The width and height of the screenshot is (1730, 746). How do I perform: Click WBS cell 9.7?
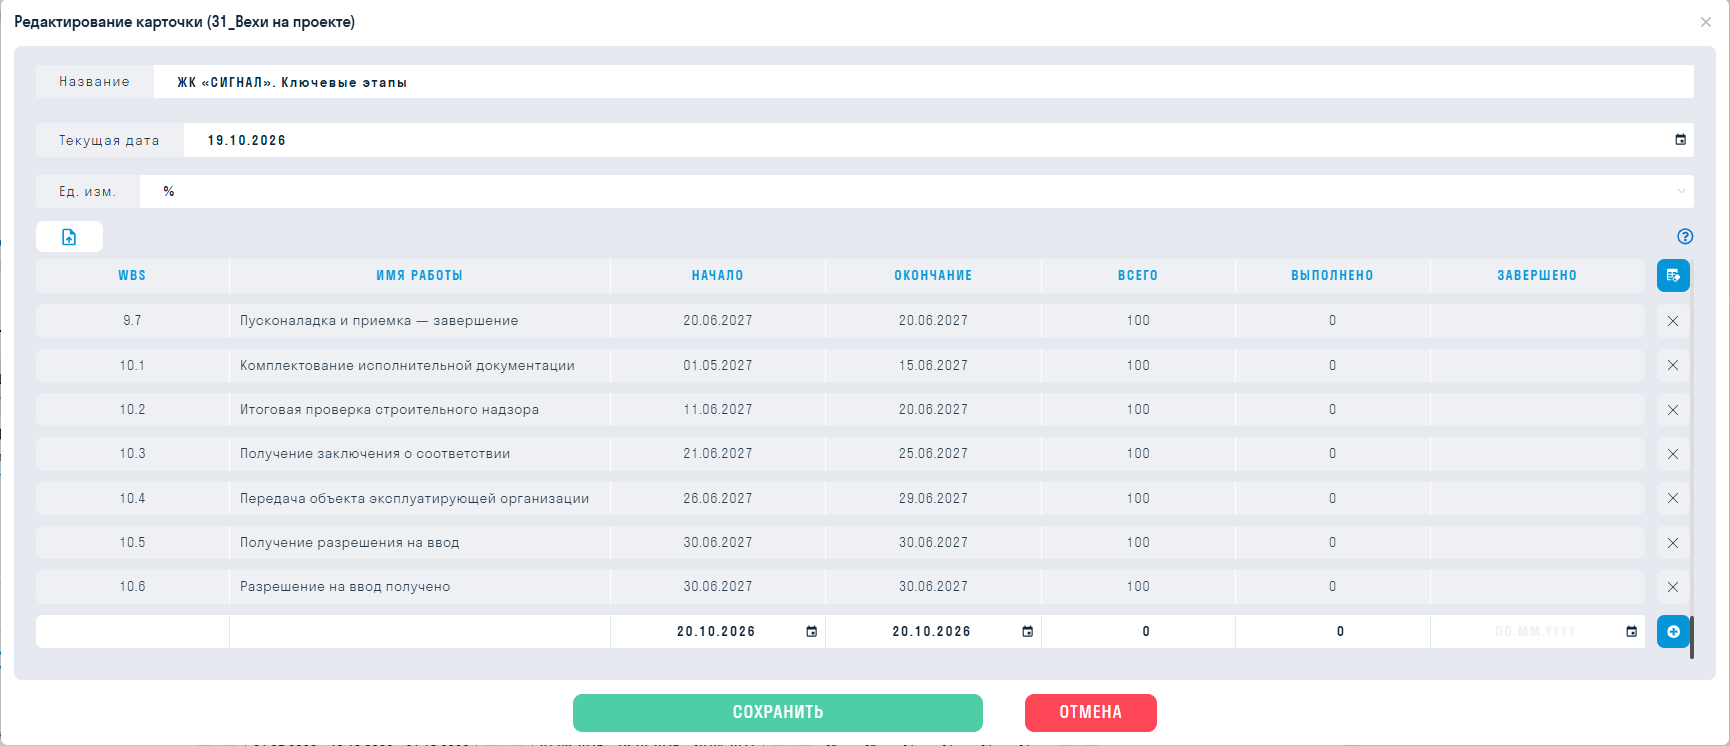click(132, 321)
